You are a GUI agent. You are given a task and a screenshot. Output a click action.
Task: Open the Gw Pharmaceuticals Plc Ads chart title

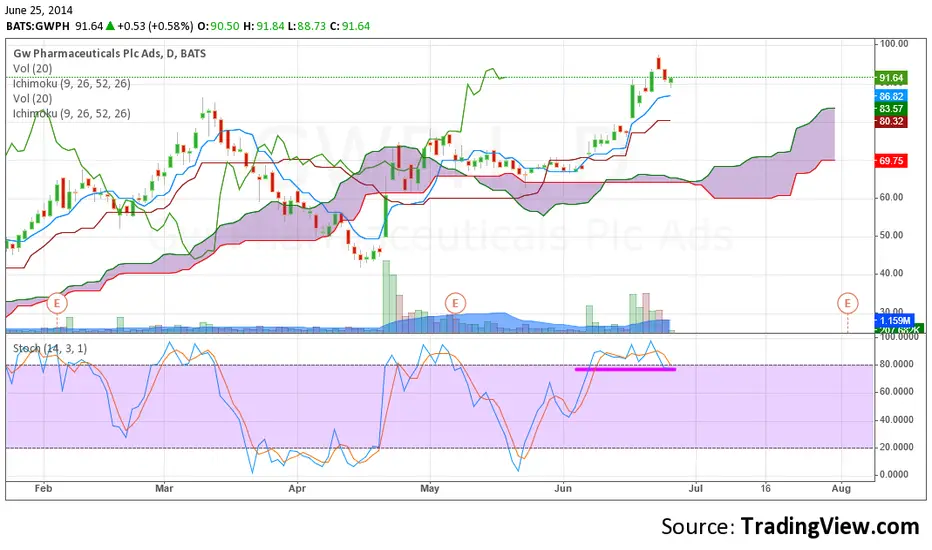point(109,54)
